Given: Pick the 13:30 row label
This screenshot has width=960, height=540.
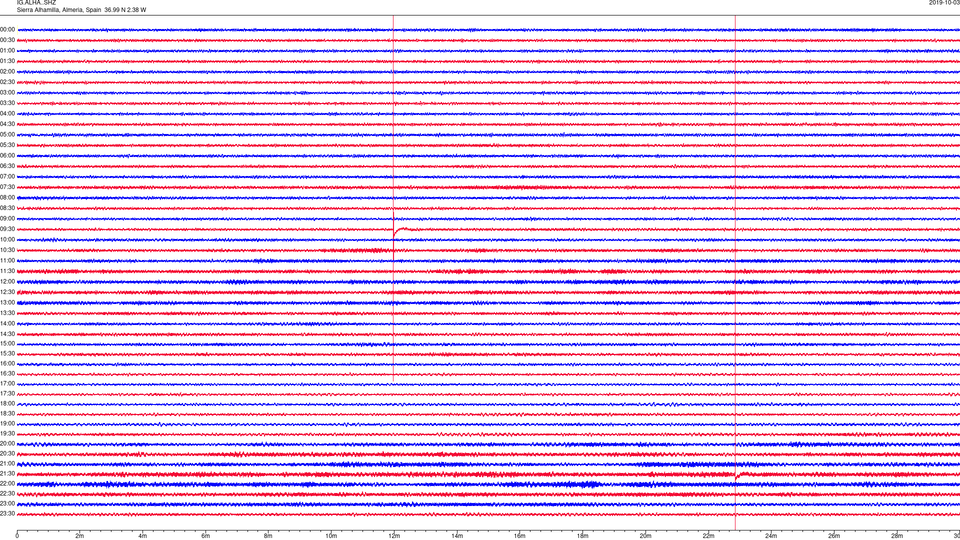Looking at the screenshot, I should tap(7, 313).
